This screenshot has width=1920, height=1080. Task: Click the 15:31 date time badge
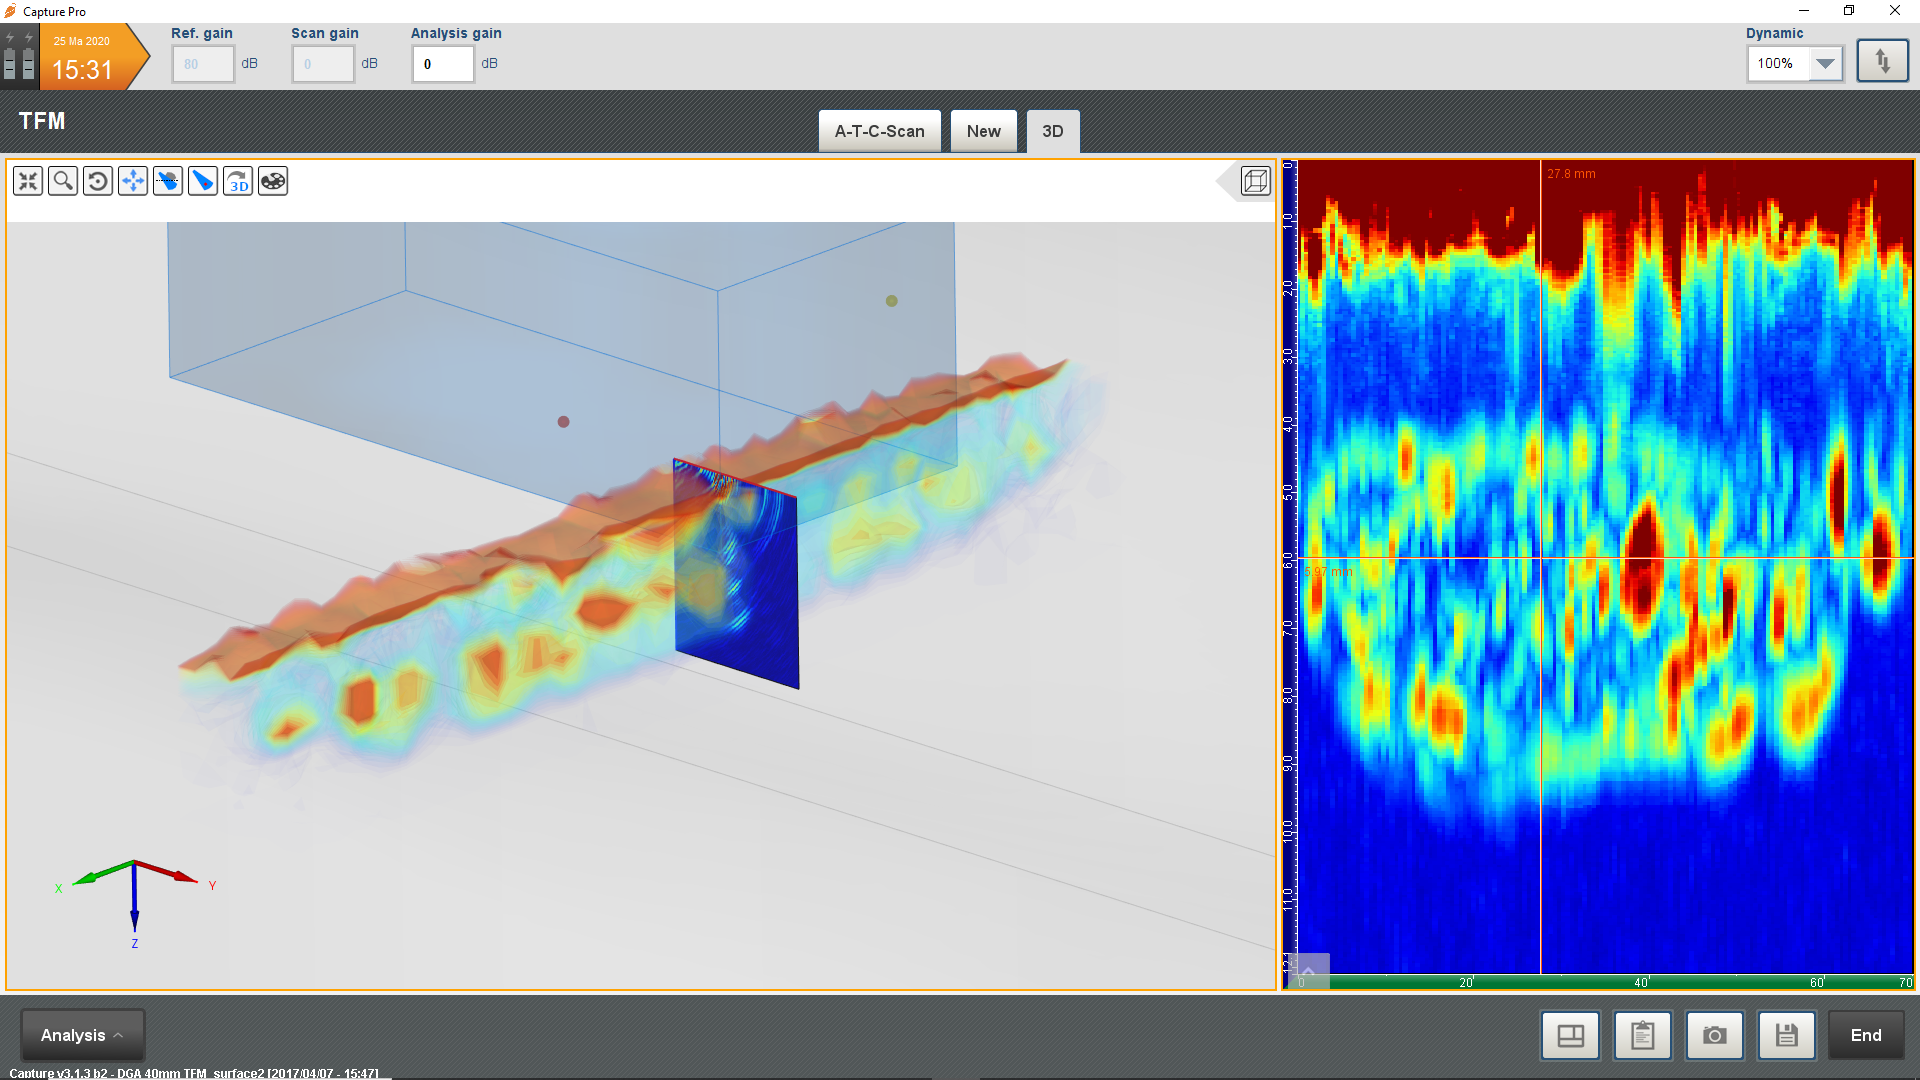[92, 57]
